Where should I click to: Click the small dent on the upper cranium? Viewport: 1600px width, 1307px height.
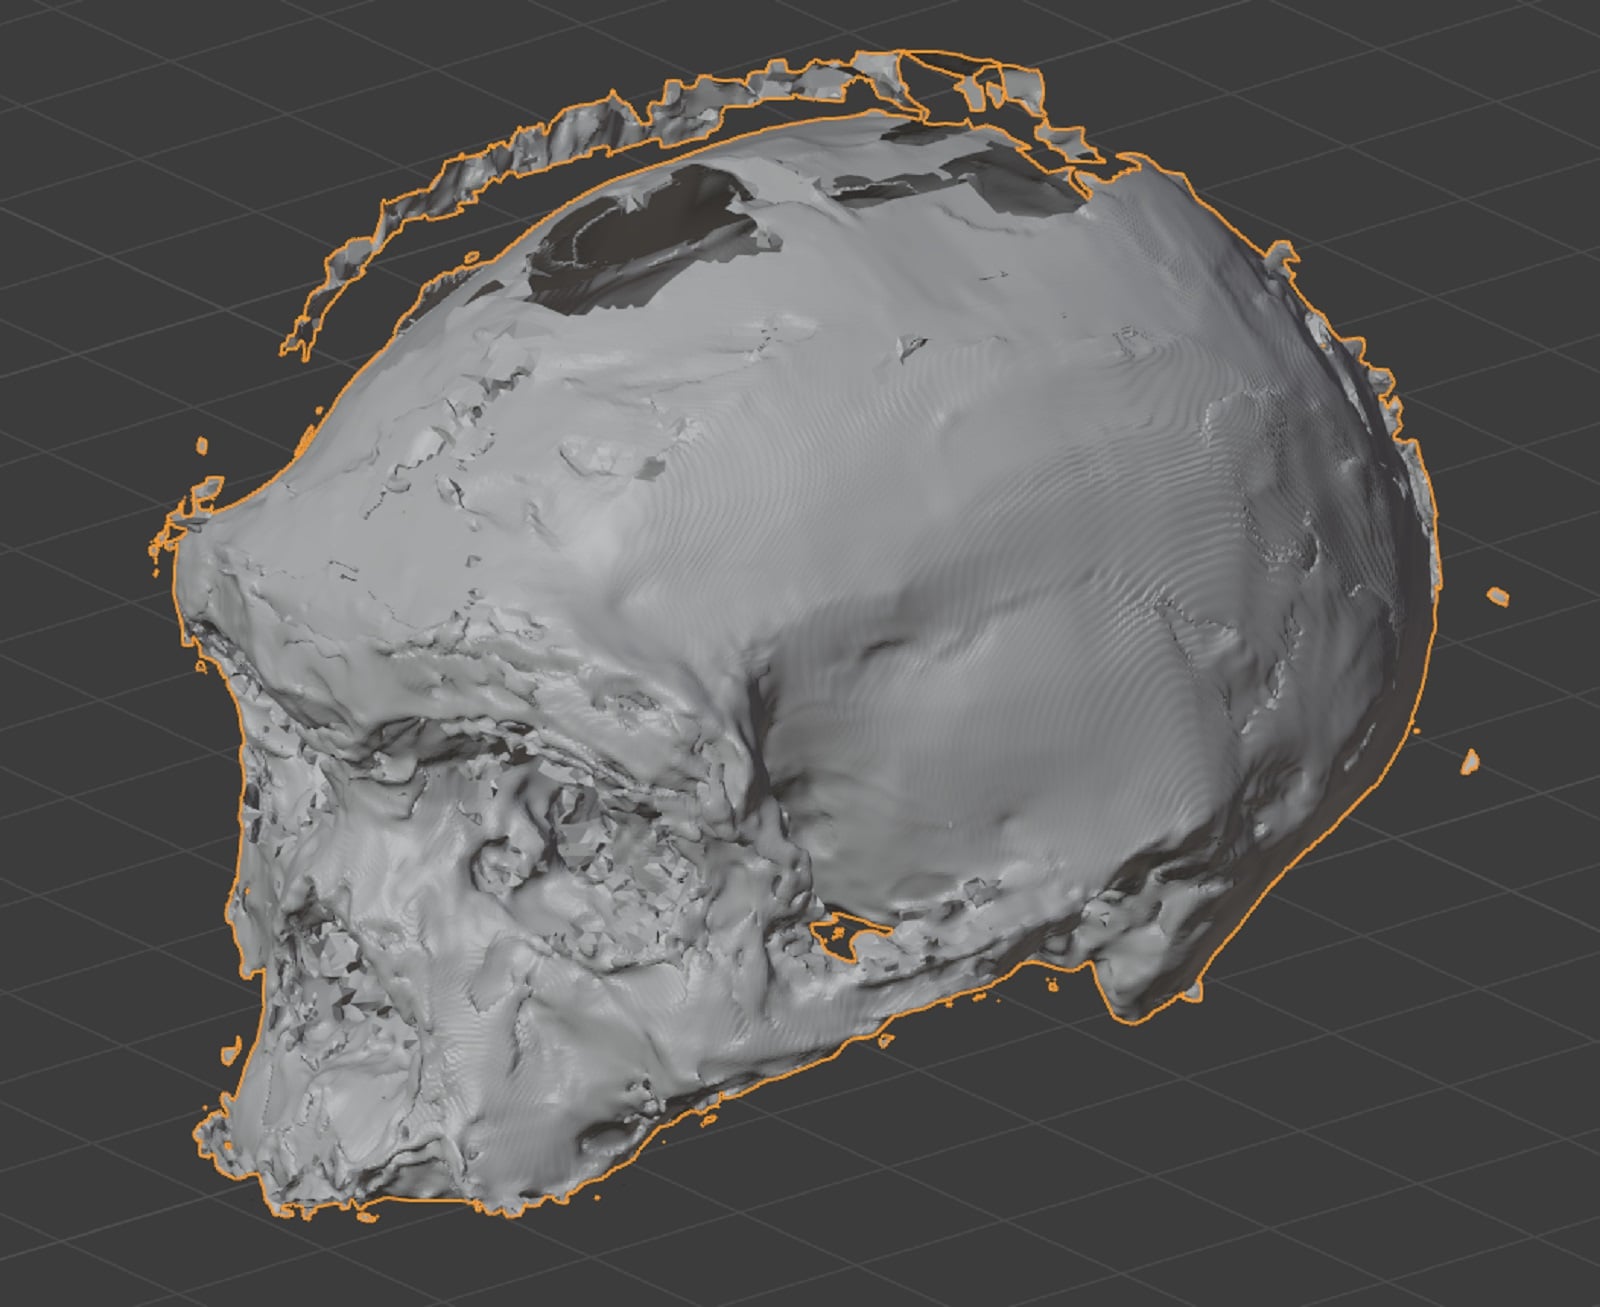click(912, 345)
